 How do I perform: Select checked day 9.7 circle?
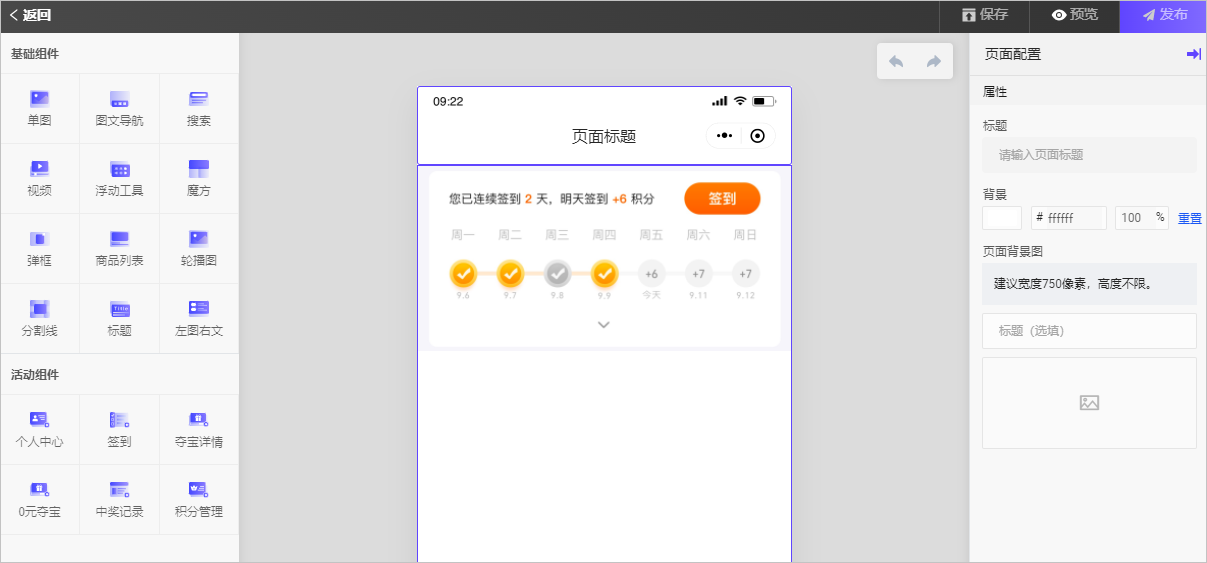510,273
